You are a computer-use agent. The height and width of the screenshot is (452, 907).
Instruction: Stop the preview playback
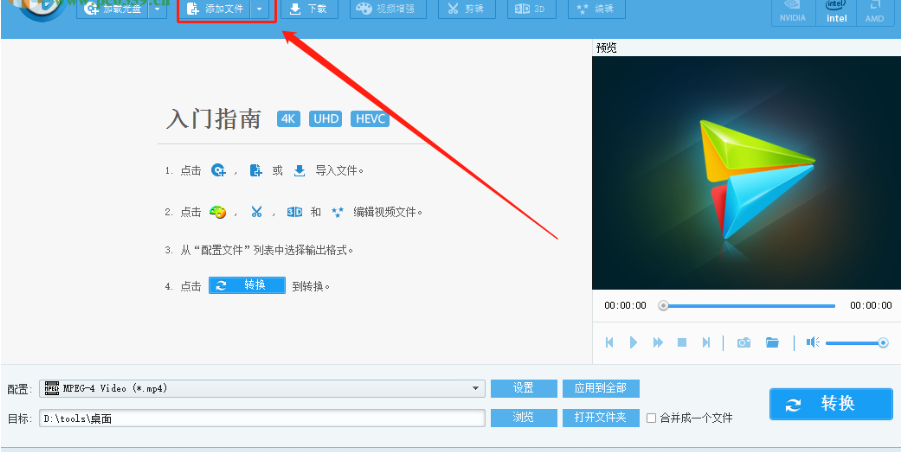(682, 343)
